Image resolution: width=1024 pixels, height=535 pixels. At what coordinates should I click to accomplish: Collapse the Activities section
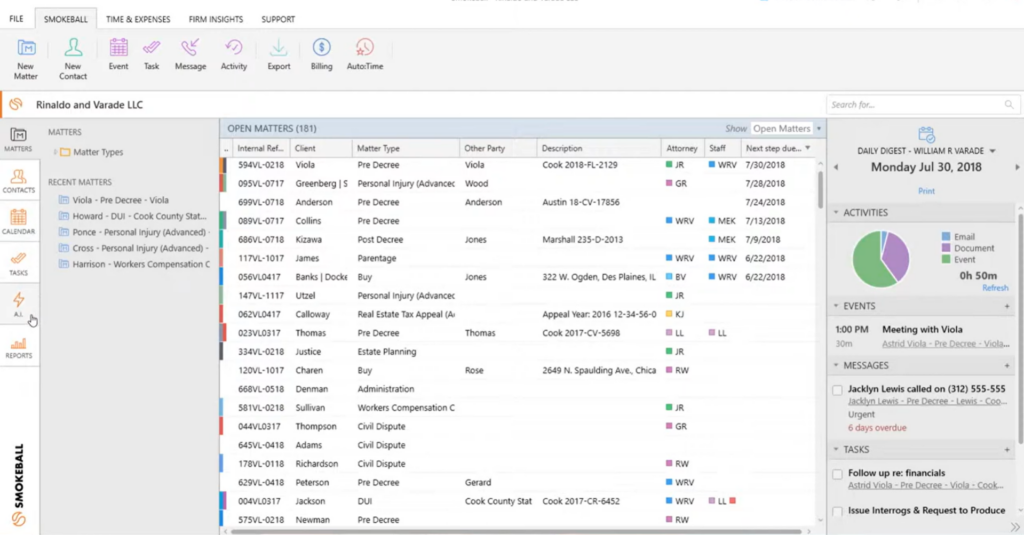[x=836, y=213]
